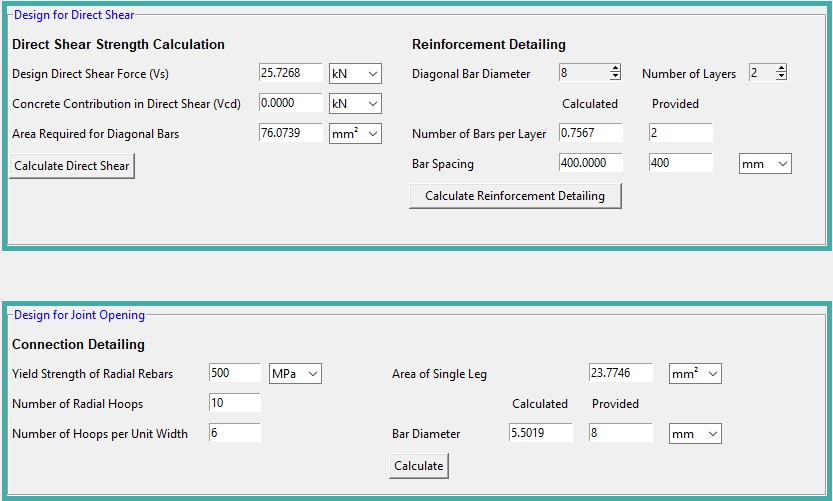Open mm² unit dropdown for Diagonal Bars area
Viewport: 833px width, 501px height.
(355, 133)
